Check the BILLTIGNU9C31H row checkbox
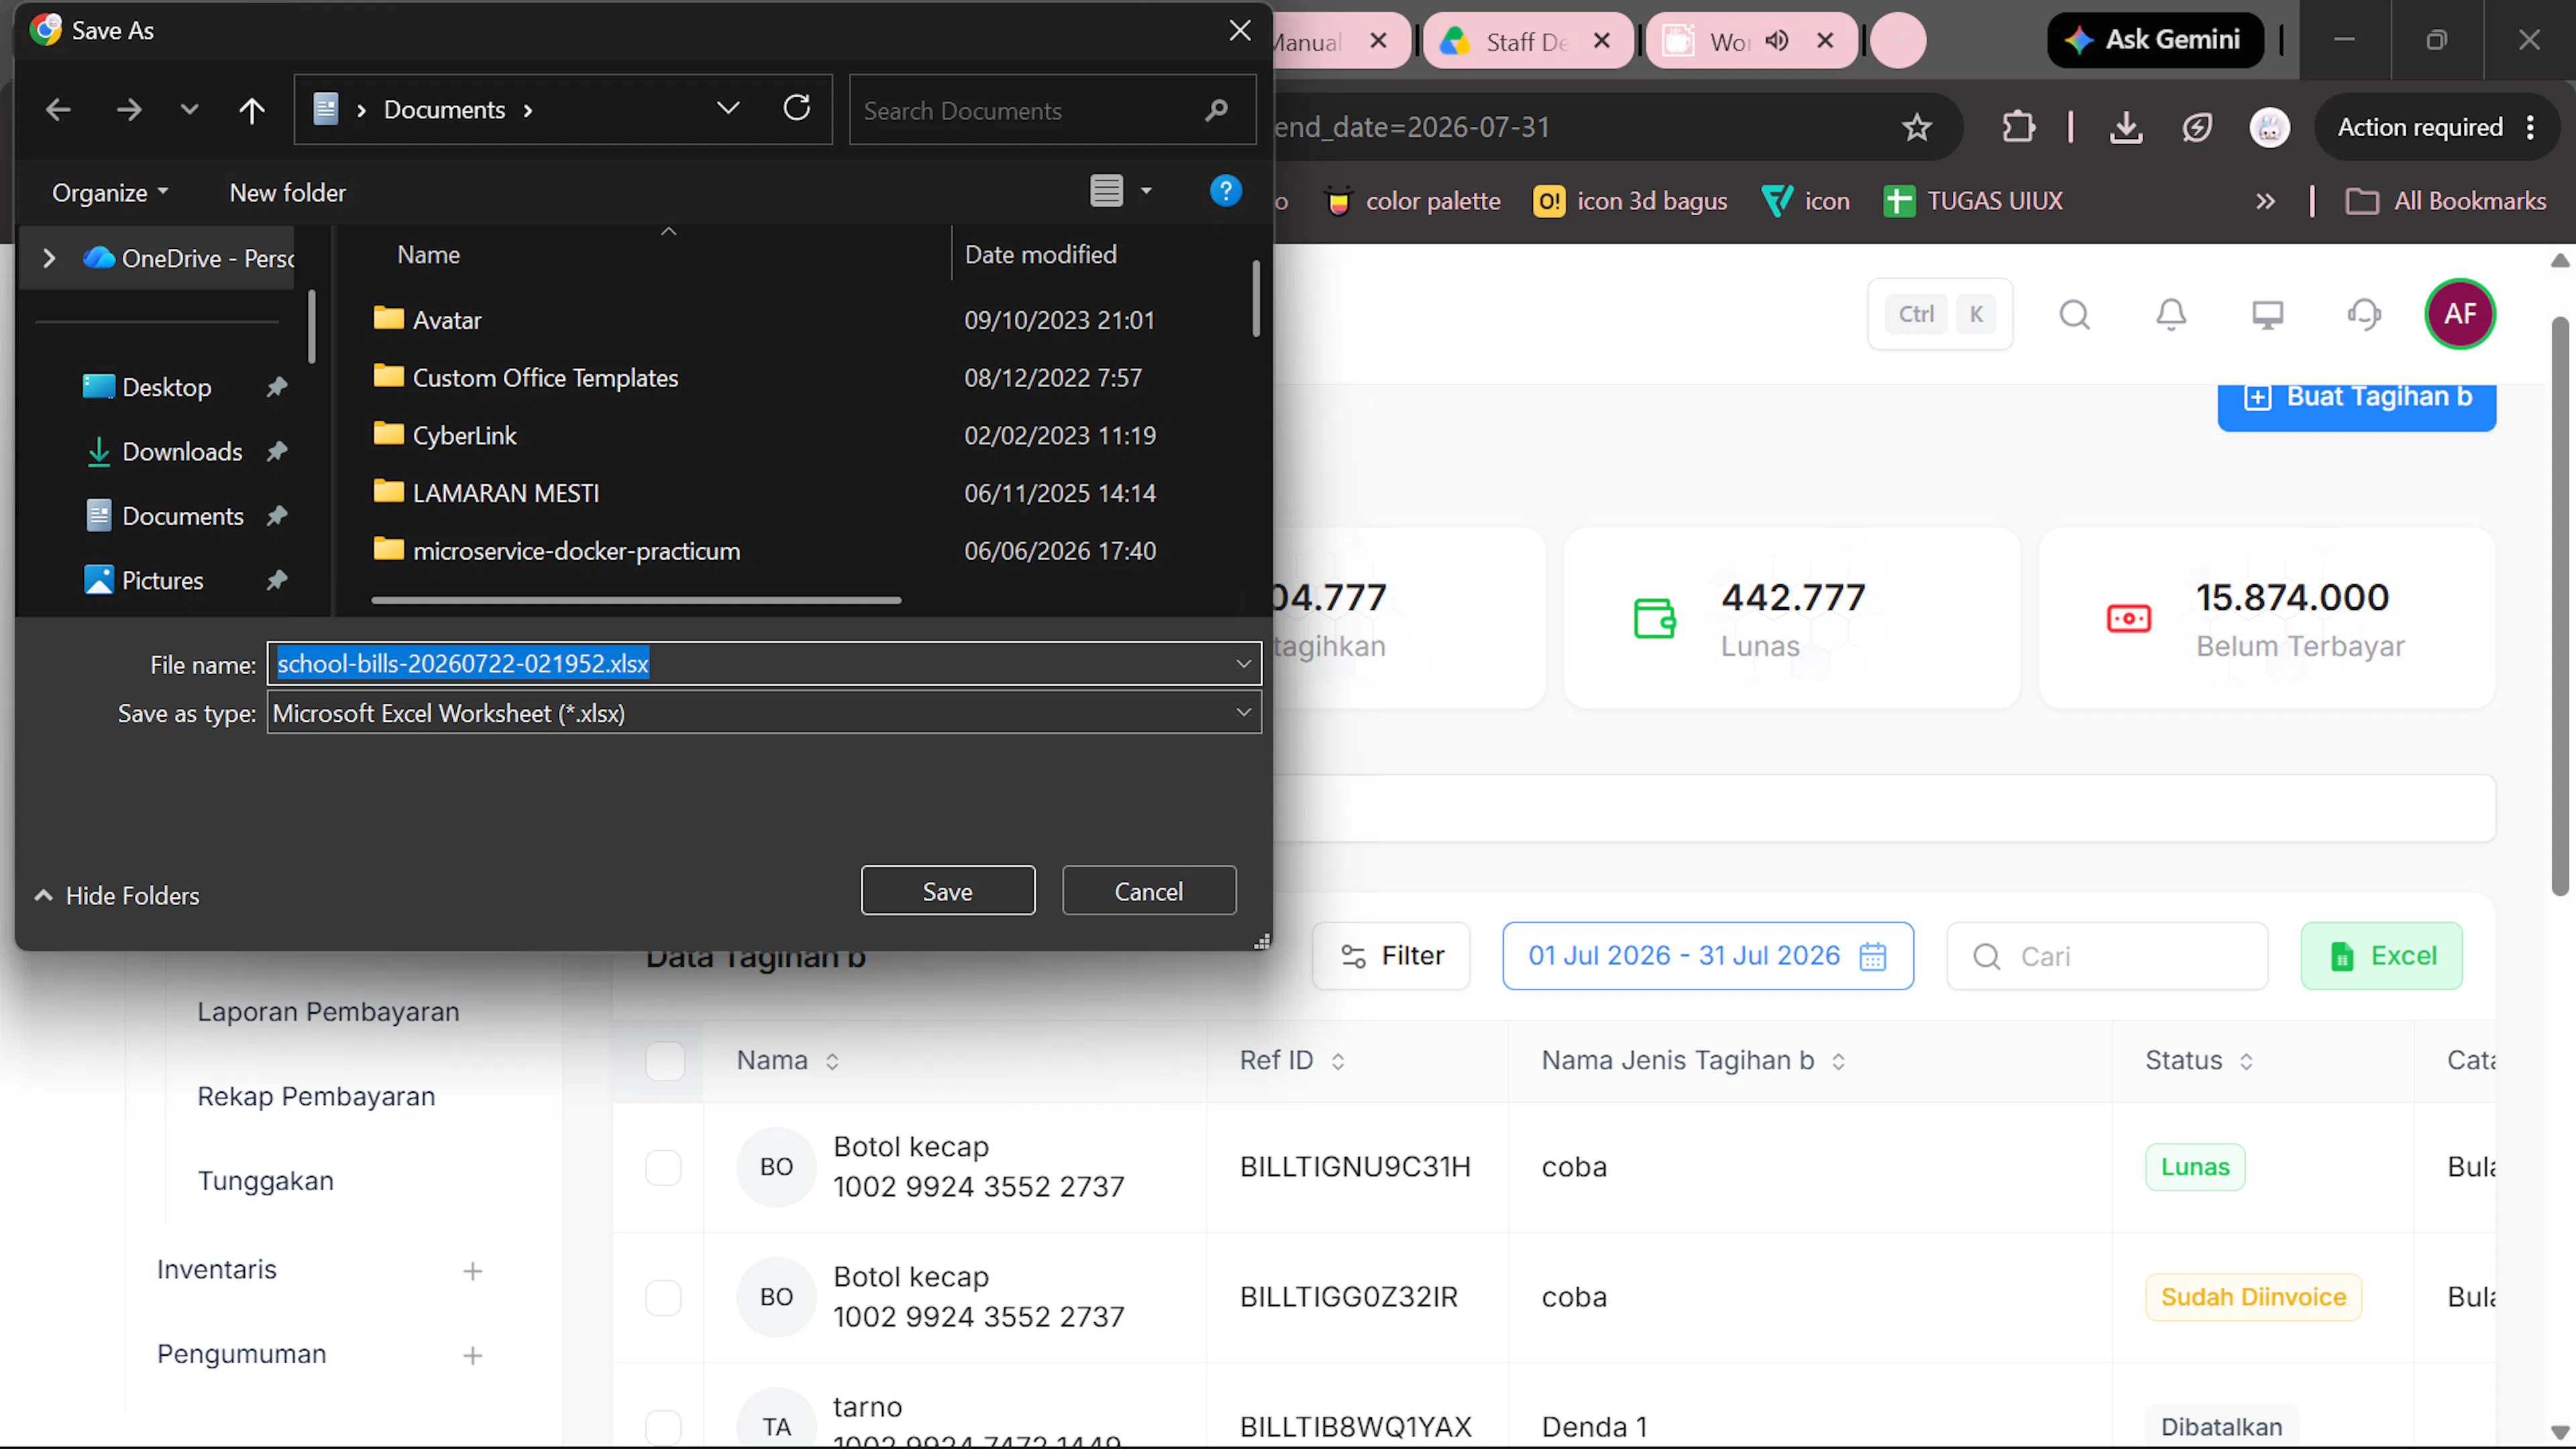This screenshot has width=2576, height=1449. pos(664,1167)
